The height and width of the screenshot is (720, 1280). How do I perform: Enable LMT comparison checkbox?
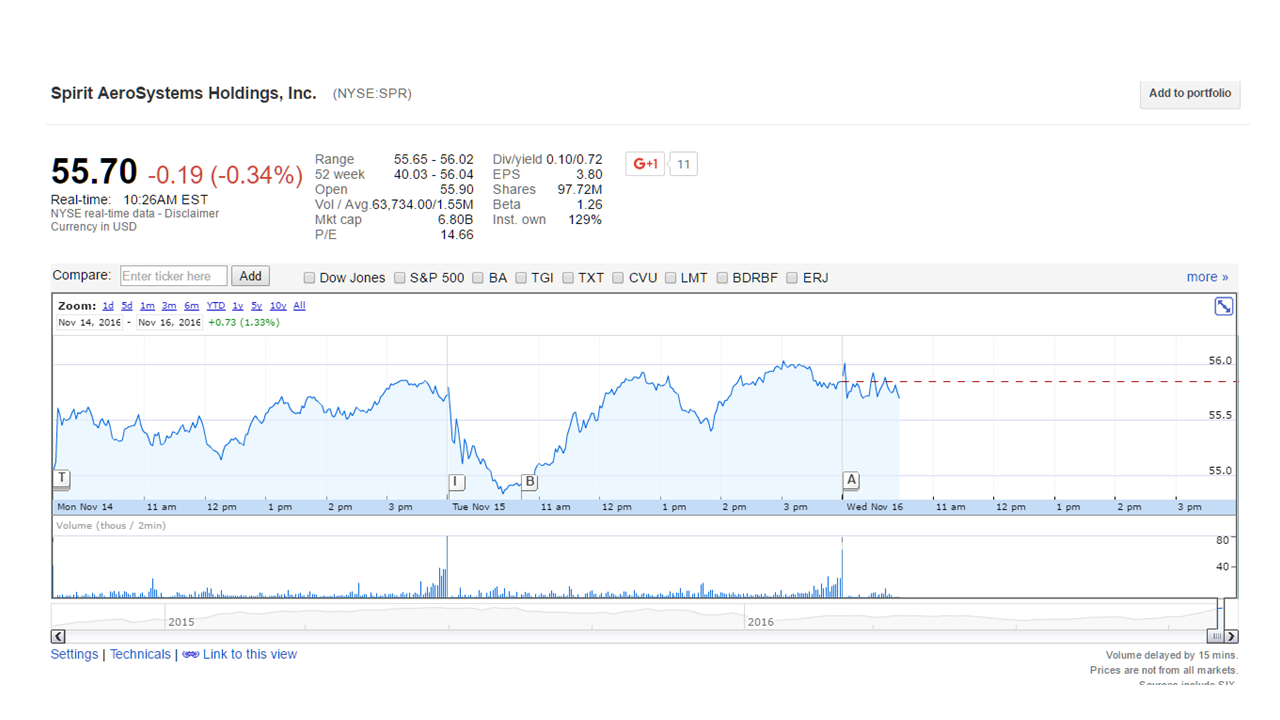pyautogui.click(x=671, y=278)
